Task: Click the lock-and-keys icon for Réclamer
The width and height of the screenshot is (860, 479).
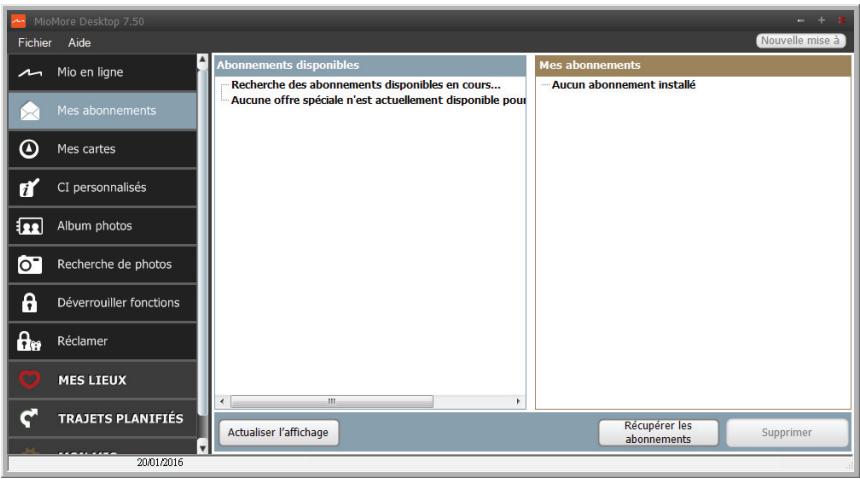Action: click(x=29, y=341)
